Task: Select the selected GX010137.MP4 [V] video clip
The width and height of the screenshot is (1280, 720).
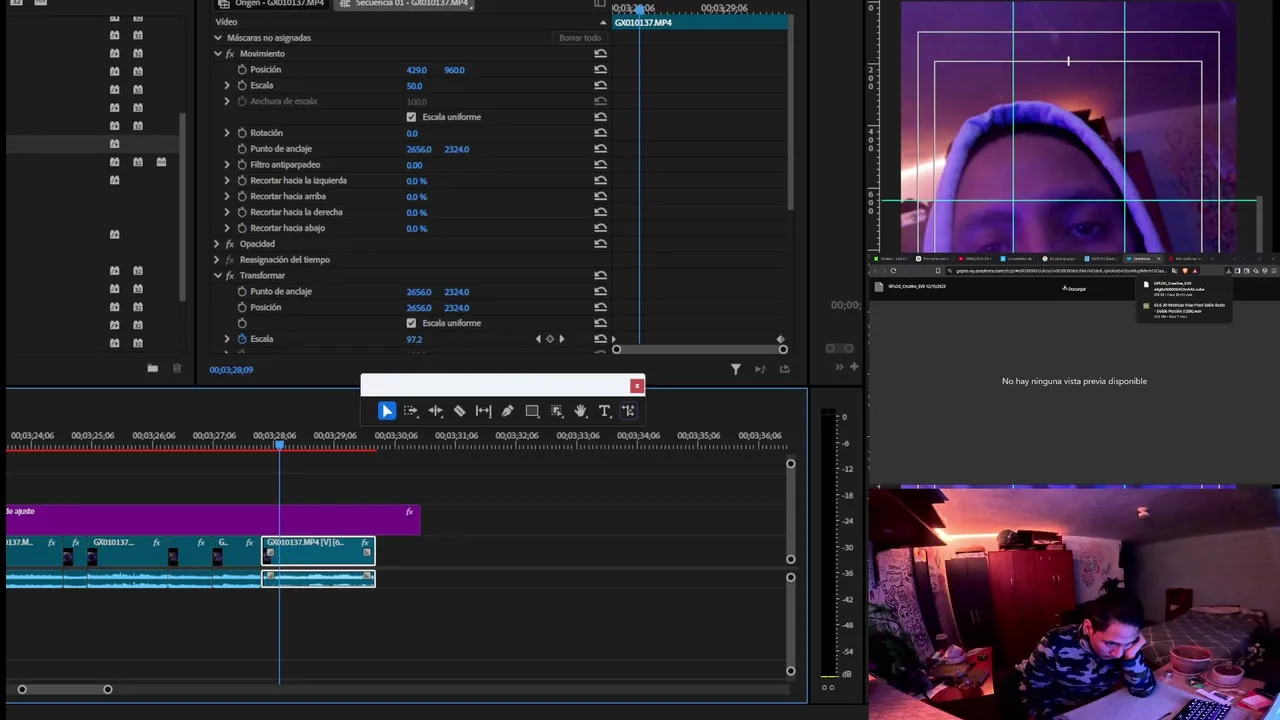Action: point(318,550)
